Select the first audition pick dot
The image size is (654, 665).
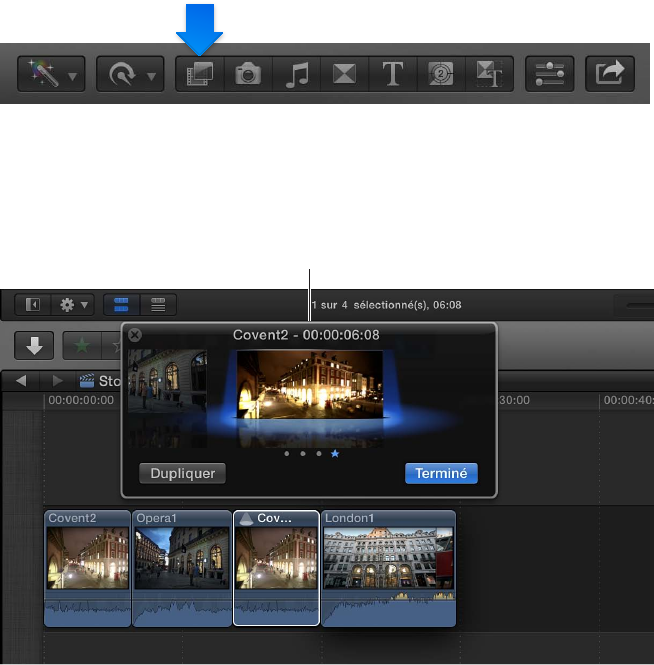coord(287,454)
